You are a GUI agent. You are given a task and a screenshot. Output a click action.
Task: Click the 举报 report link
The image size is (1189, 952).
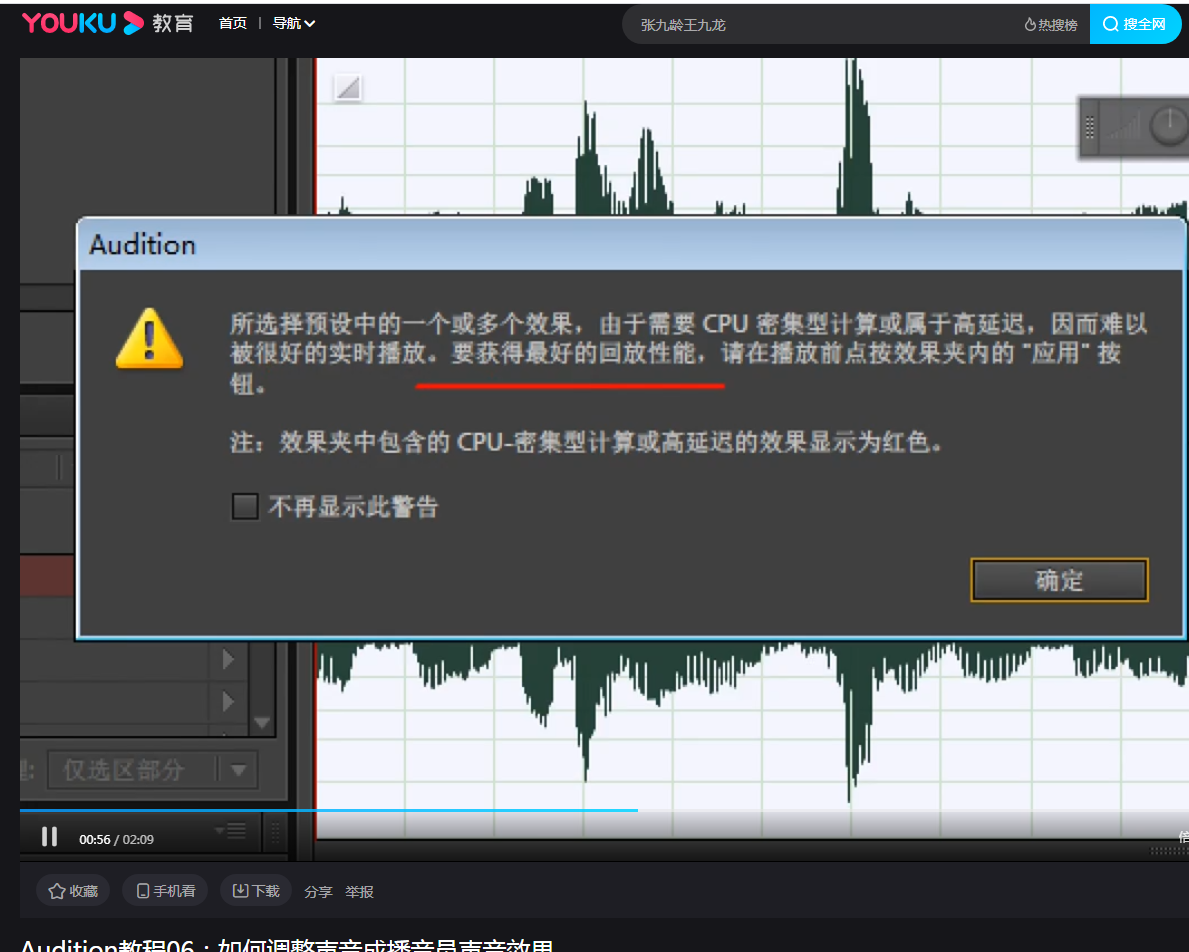click(359, 892)
